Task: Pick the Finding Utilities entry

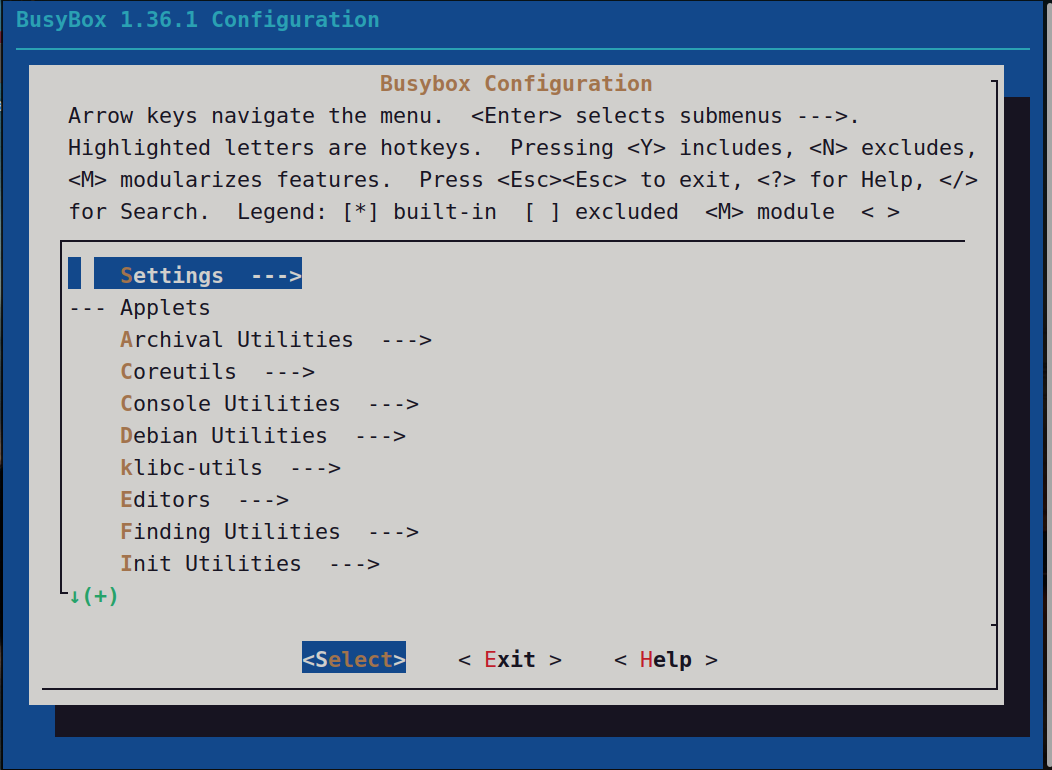Action: click(x=230, y=532)
